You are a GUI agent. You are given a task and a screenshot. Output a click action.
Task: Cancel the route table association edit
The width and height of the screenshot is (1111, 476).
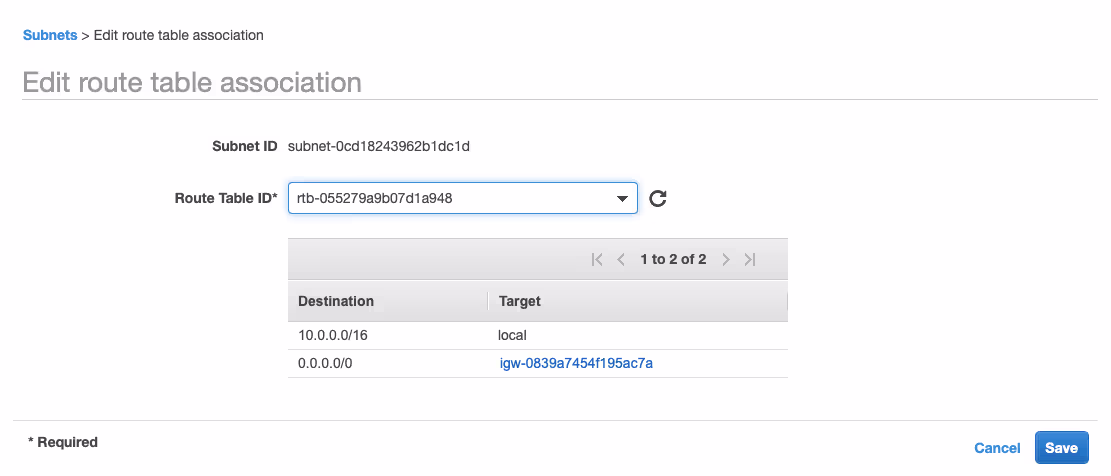tap(997, 448)
